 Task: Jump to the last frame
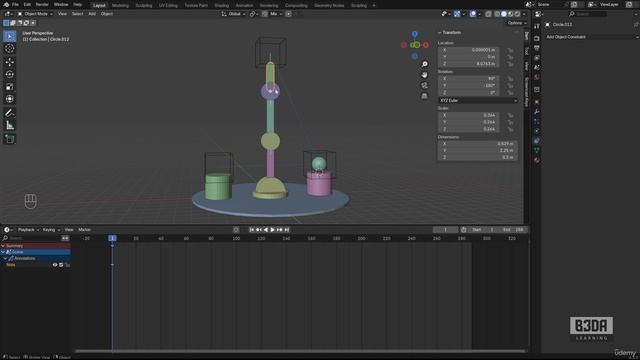coord(287,230)
